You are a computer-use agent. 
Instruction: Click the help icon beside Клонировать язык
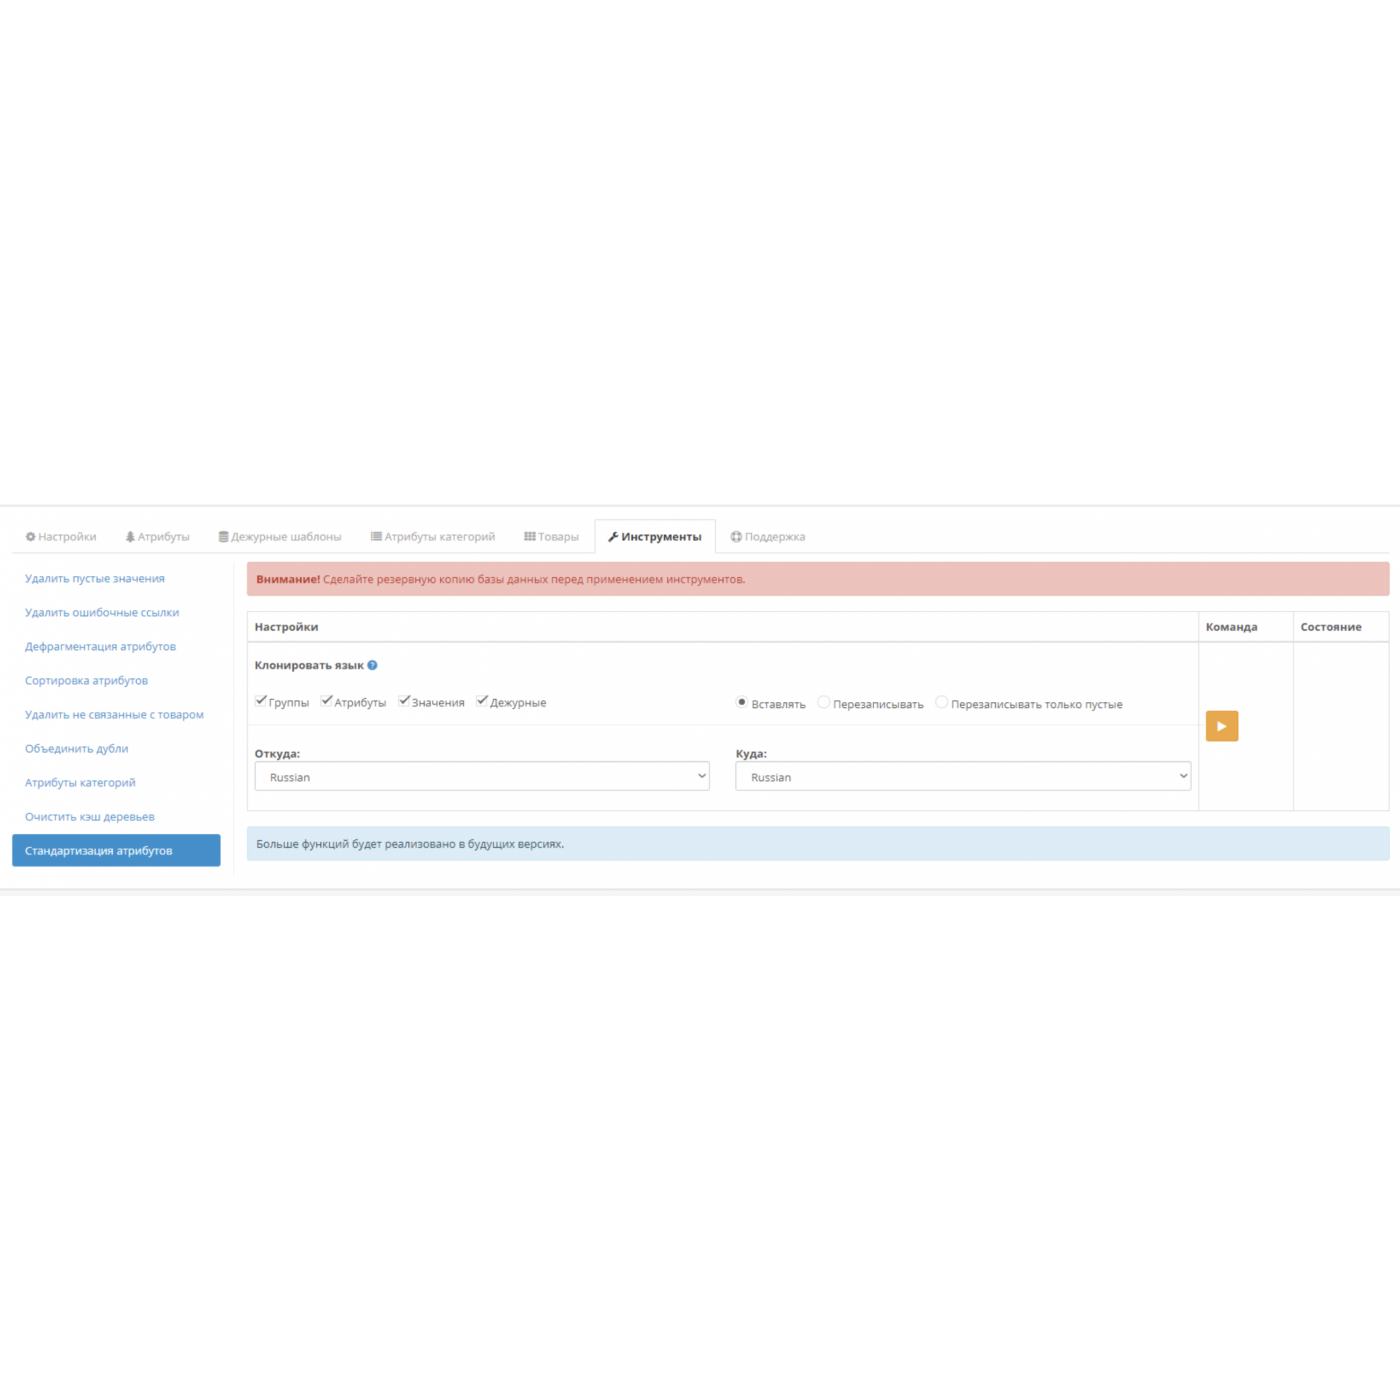coord(372,665)
